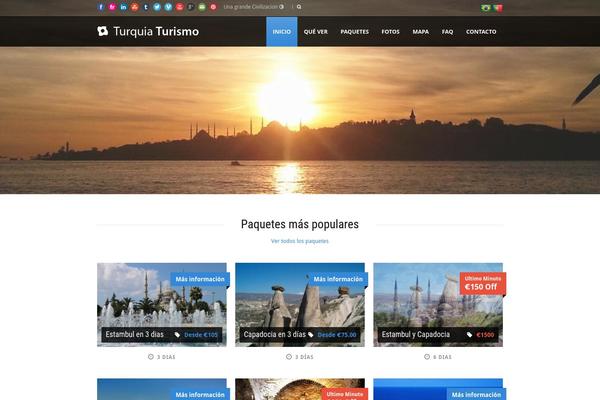
Task: Click the Turquia Turismo site title
Action: pyautogui.click(x=156, y=31)
